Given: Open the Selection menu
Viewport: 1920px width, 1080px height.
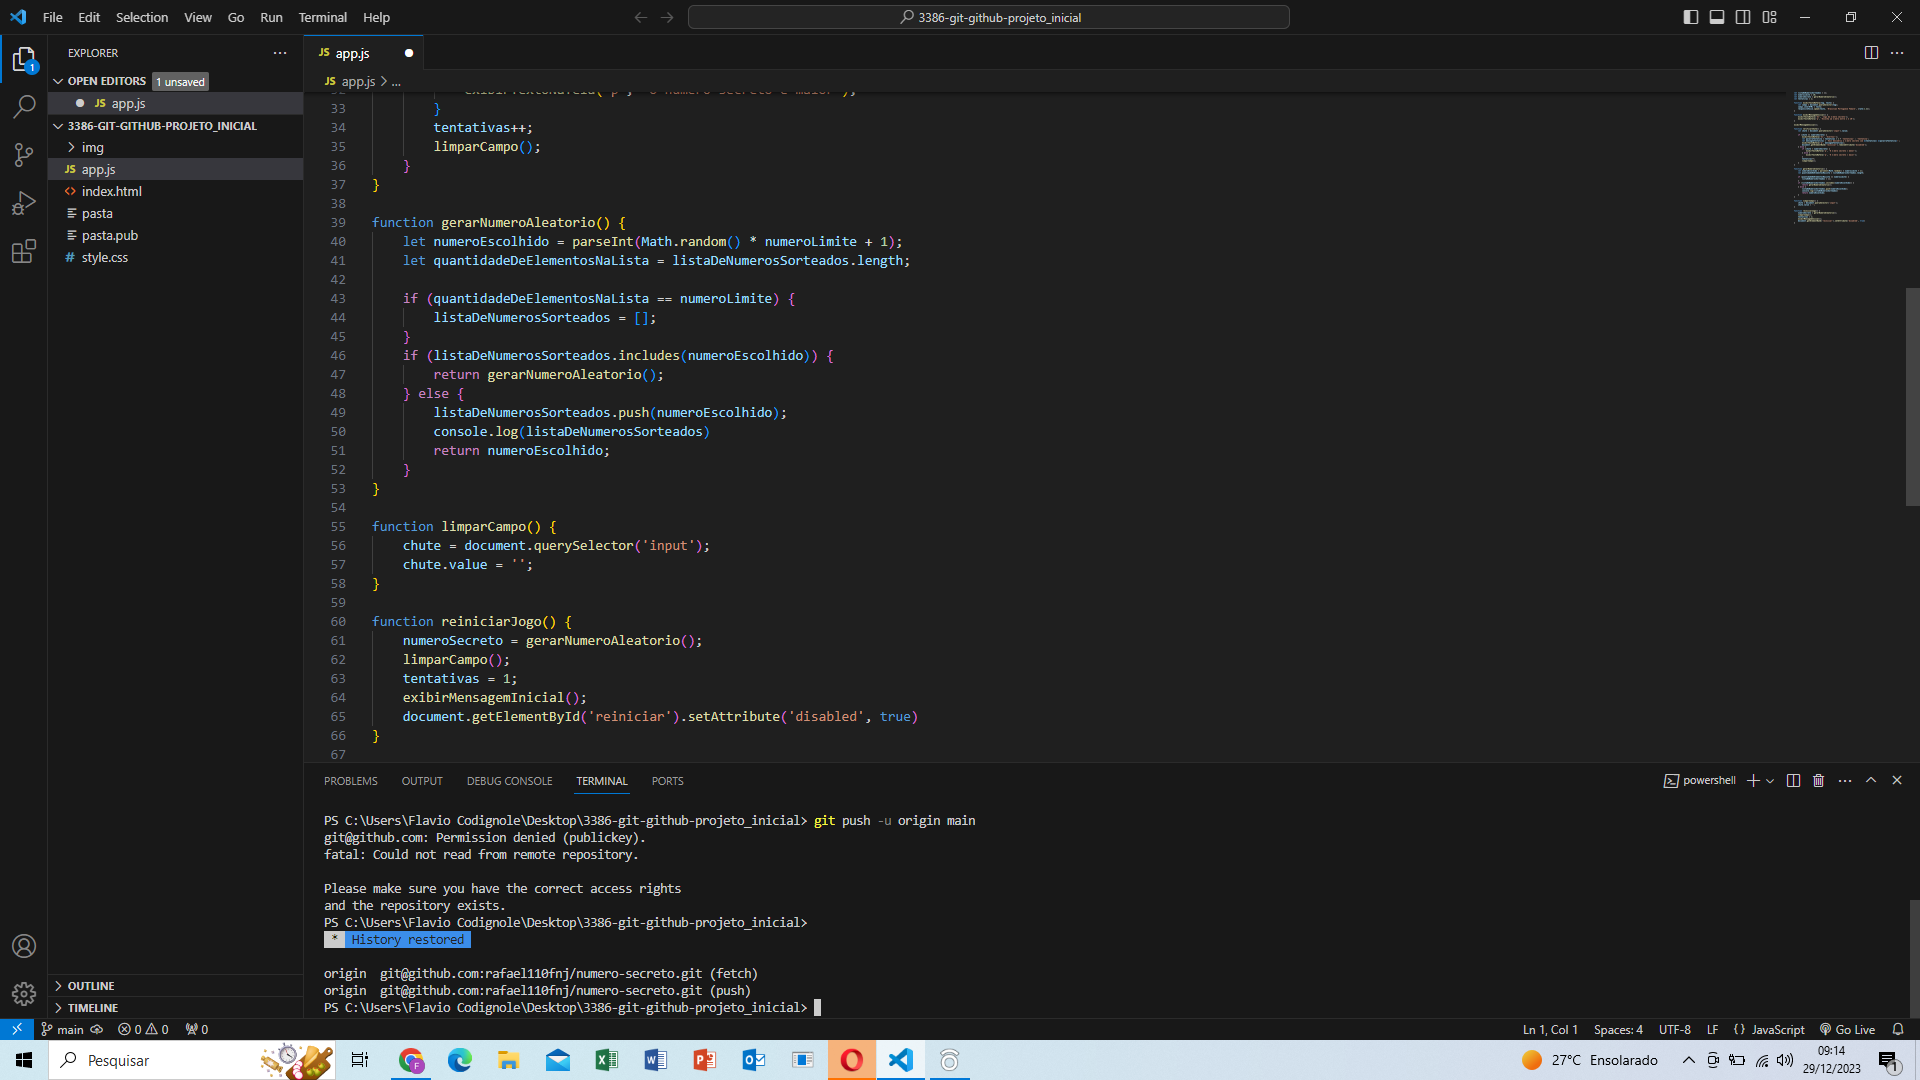Looking at the screenshot, I should 142,17.
